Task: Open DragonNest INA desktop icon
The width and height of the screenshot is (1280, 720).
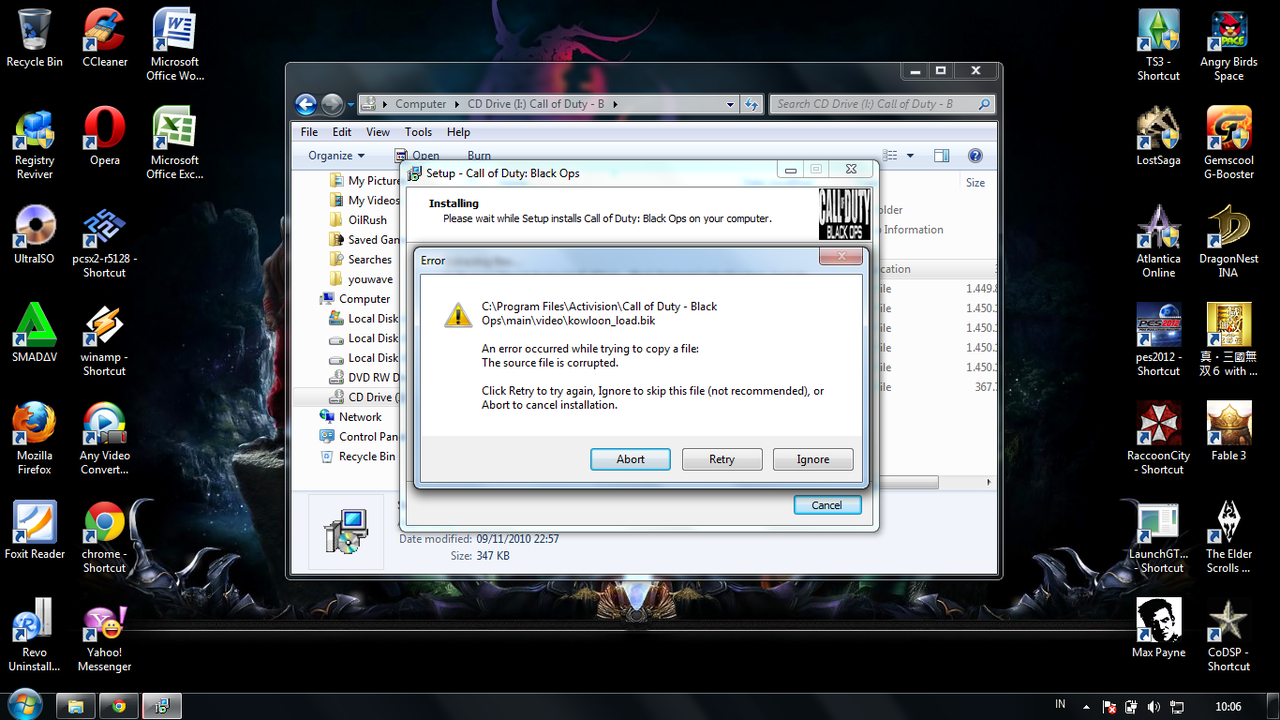Action: click(x=1229, y=241)
